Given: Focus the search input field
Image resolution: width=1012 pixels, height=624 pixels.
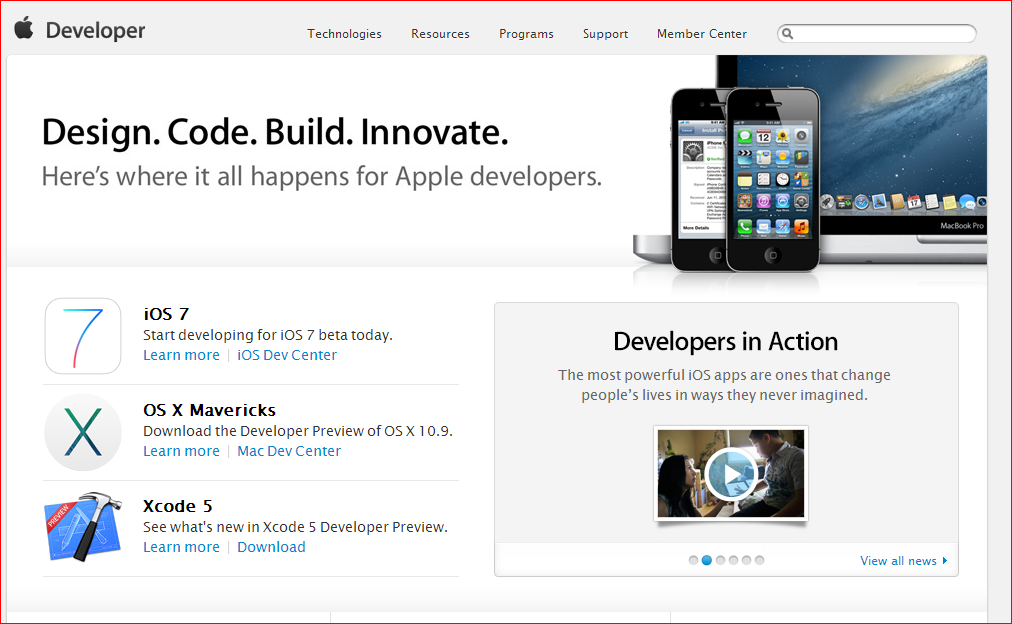Looking at the screenshot, I should [x=876, y=33].
